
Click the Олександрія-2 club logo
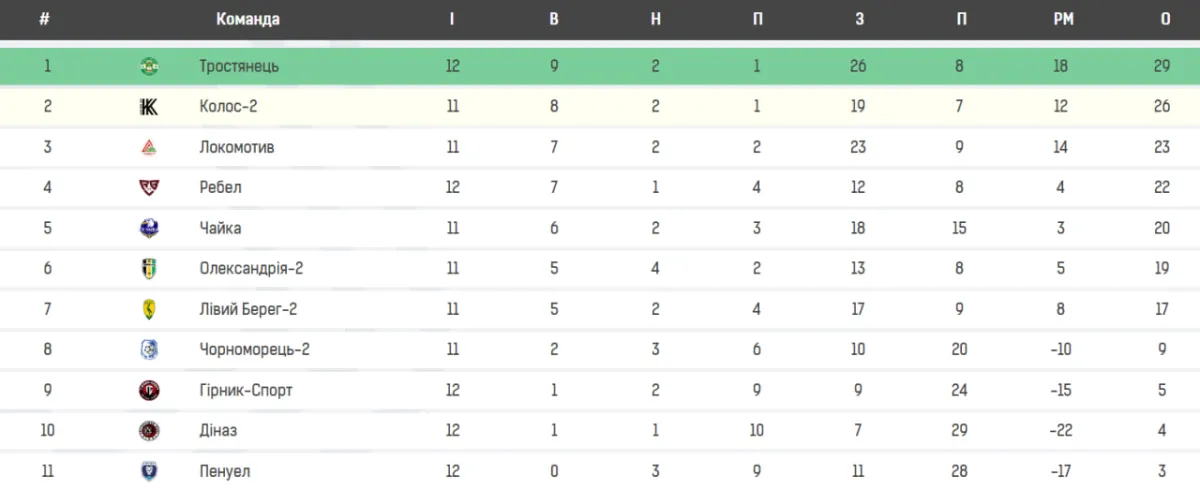(149, 269)
